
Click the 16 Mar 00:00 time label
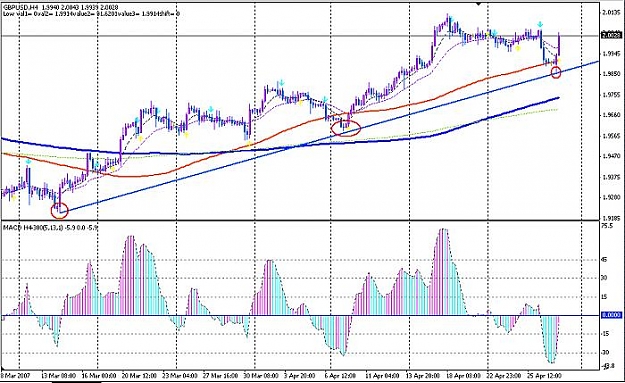[98, 376]
